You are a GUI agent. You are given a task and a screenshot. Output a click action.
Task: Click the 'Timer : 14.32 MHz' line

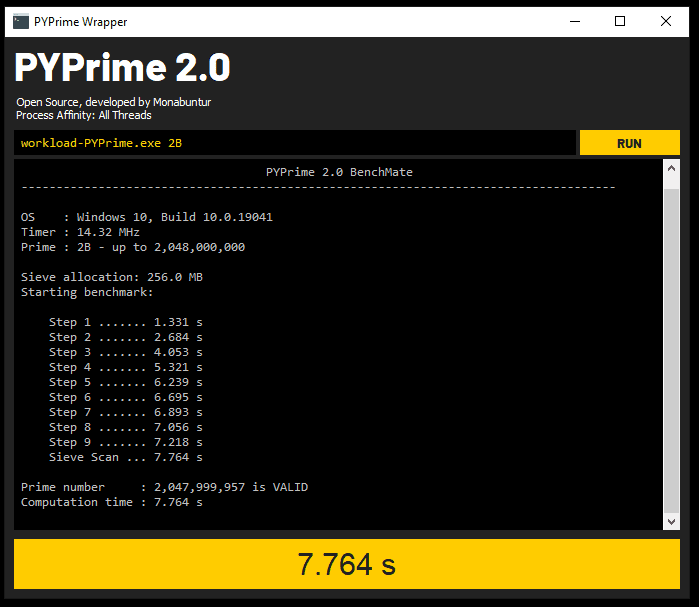80,232
